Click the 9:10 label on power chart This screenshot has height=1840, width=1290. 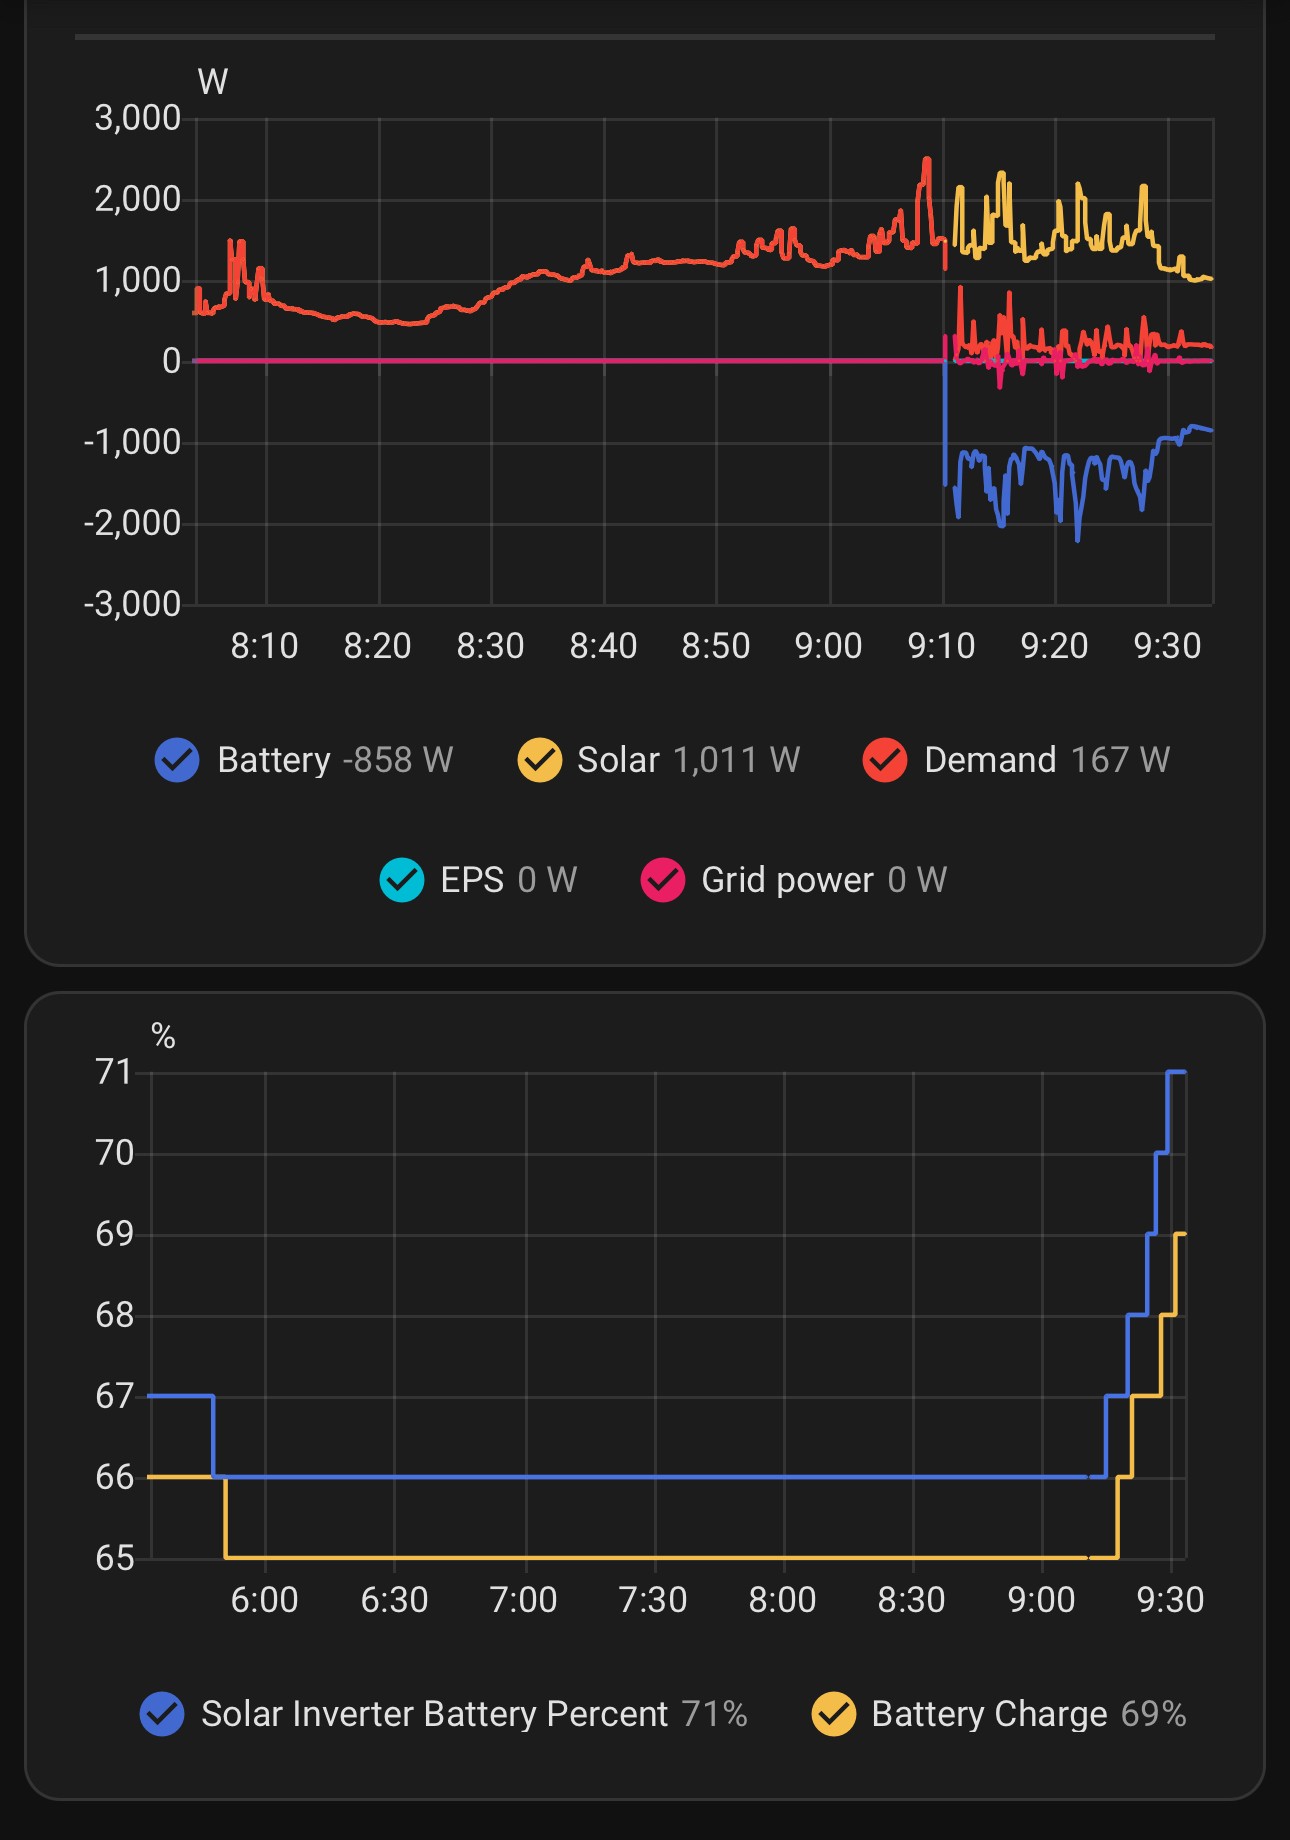pos(941,646)
